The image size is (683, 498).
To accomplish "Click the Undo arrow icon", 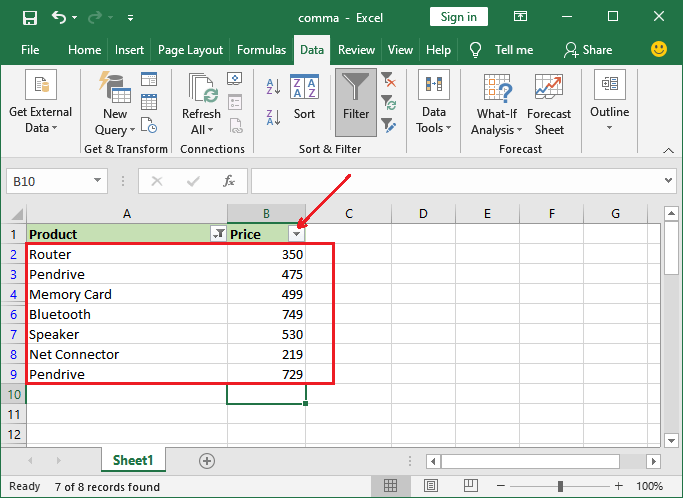I will pyautogui.click(x=59, y=17).
